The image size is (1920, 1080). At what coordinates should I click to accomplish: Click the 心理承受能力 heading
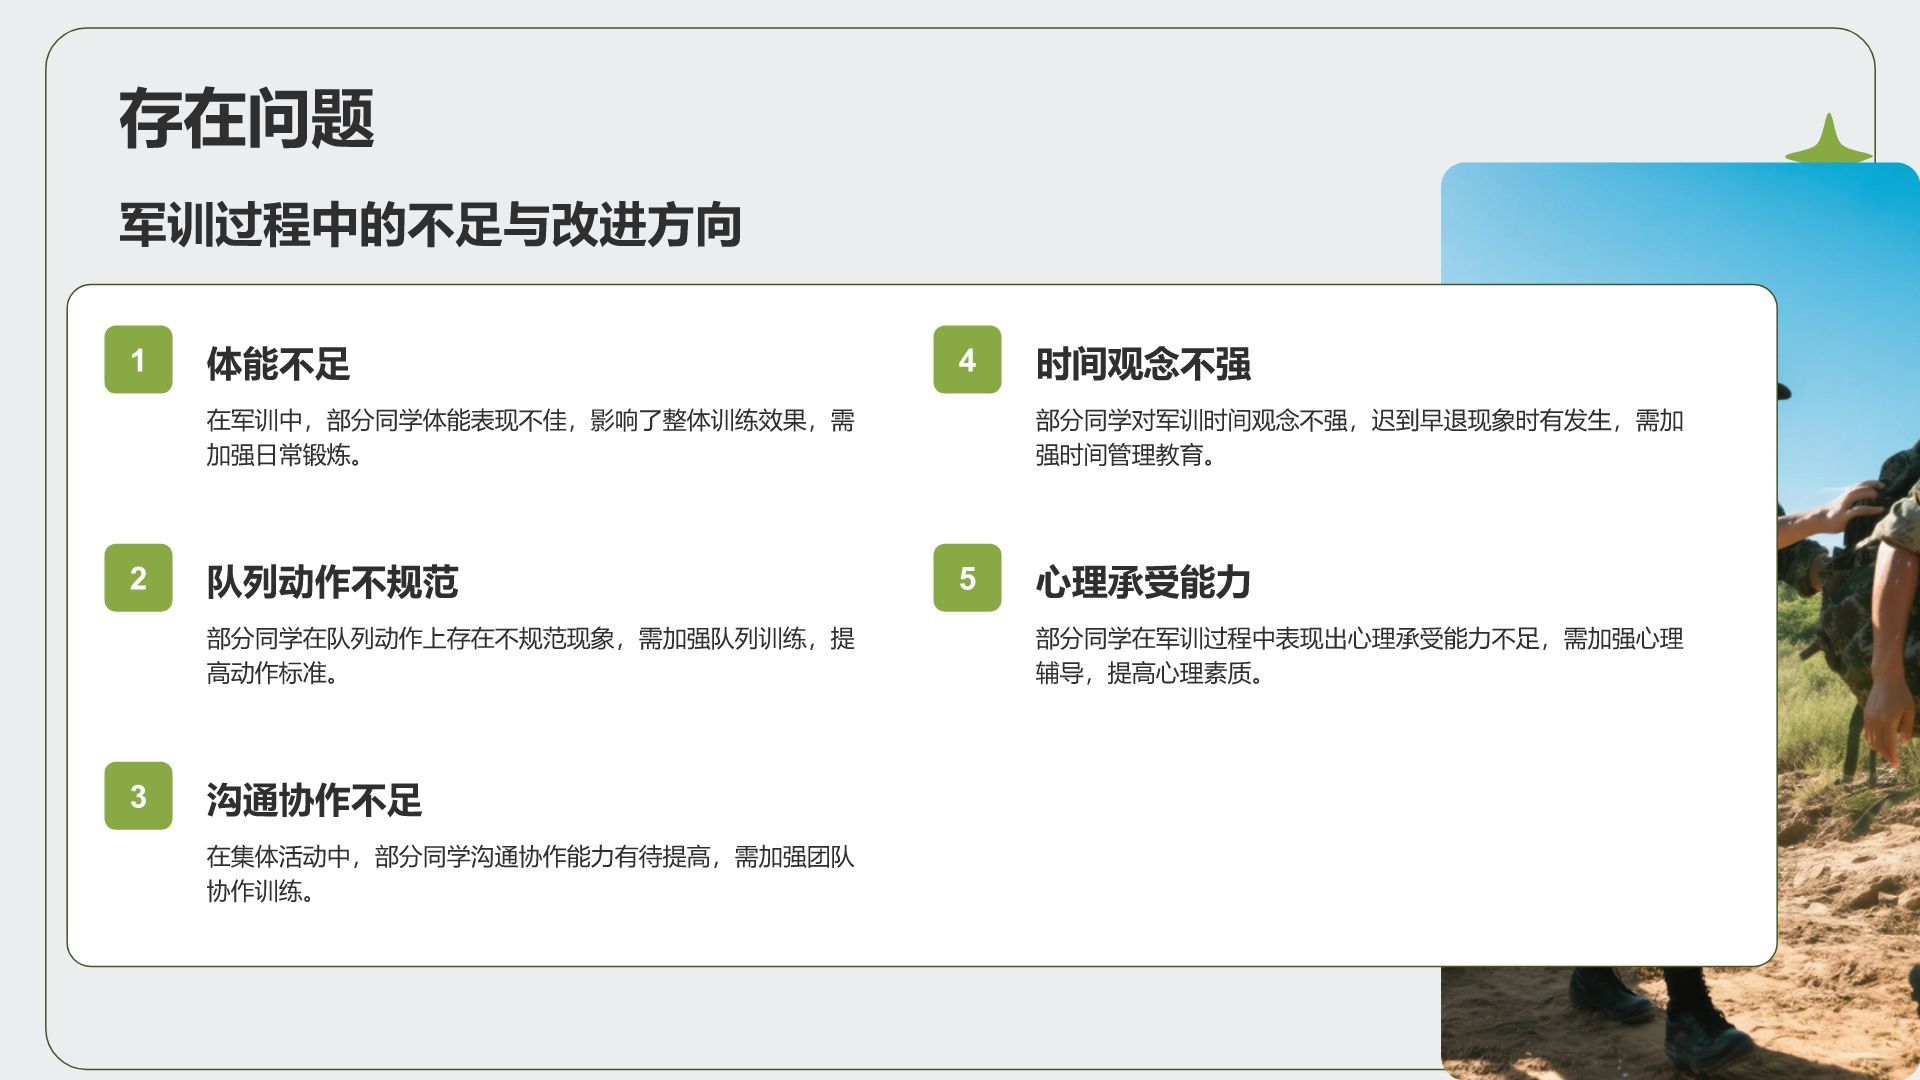tap(1143, 582)
